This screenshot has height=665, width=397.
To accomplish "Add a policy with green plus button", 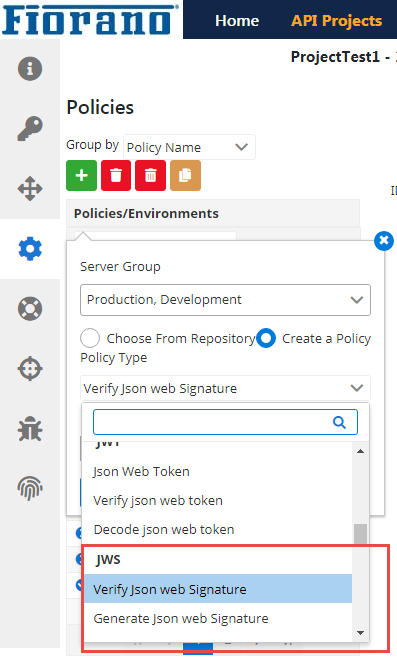I will 81,175.
